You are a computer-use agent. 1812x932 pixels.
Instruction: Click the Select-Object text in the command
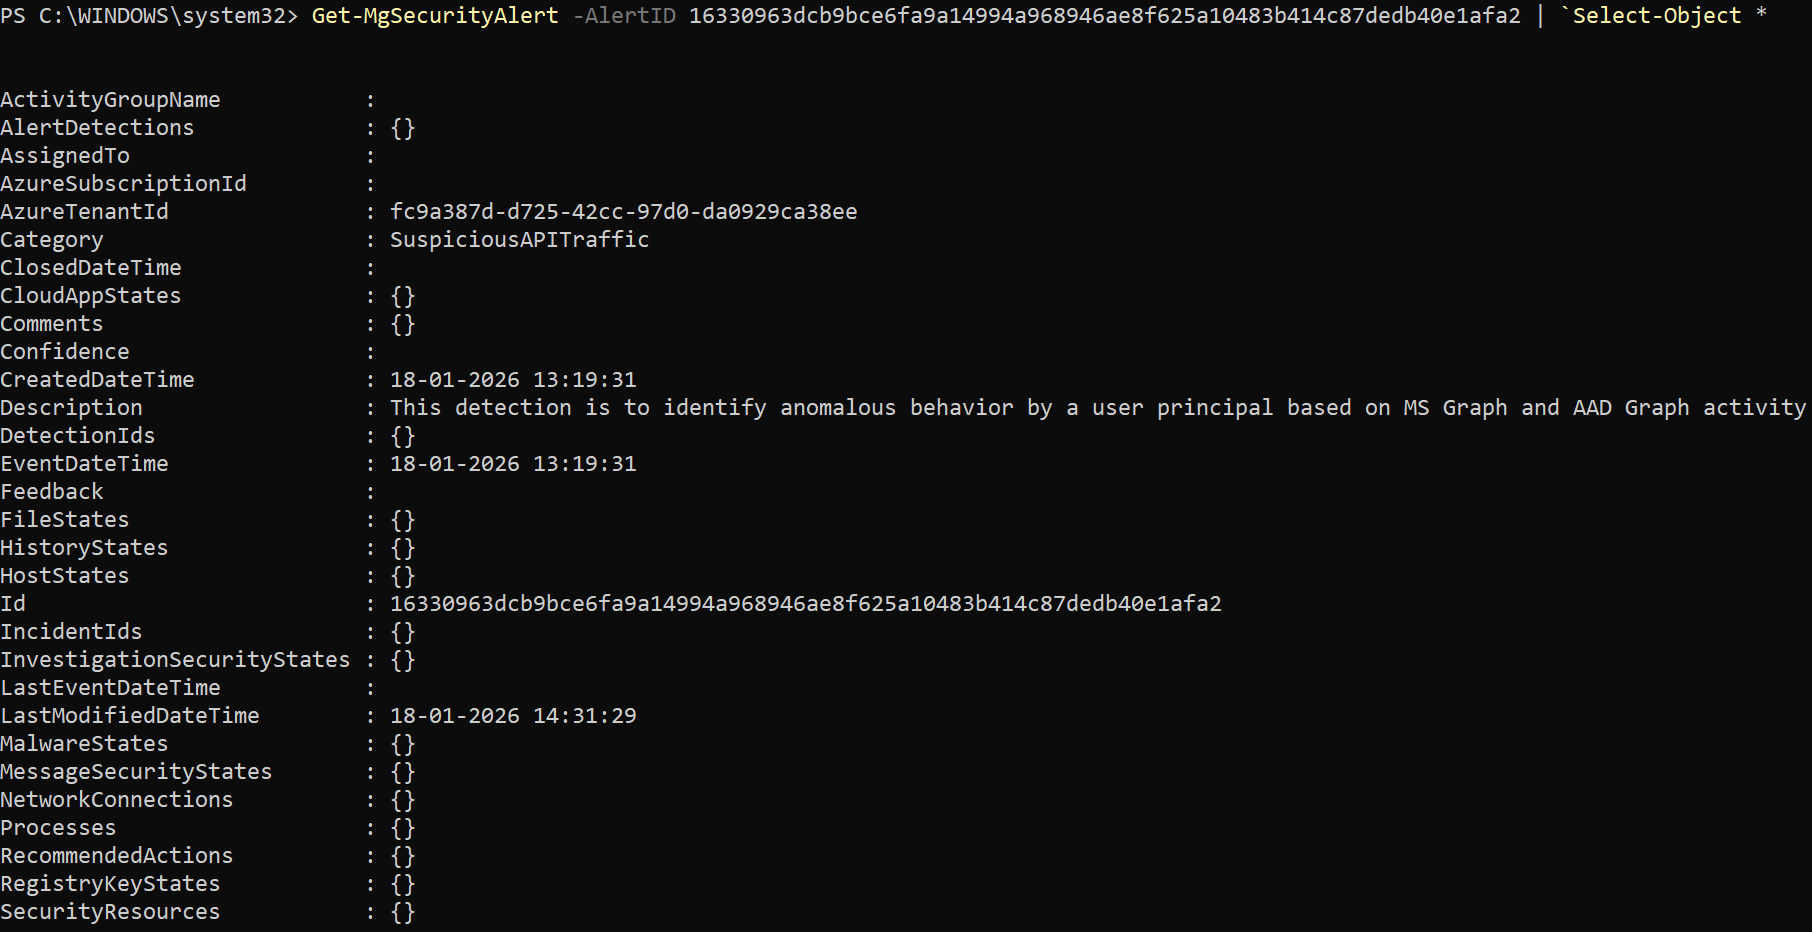[1657, 16]
